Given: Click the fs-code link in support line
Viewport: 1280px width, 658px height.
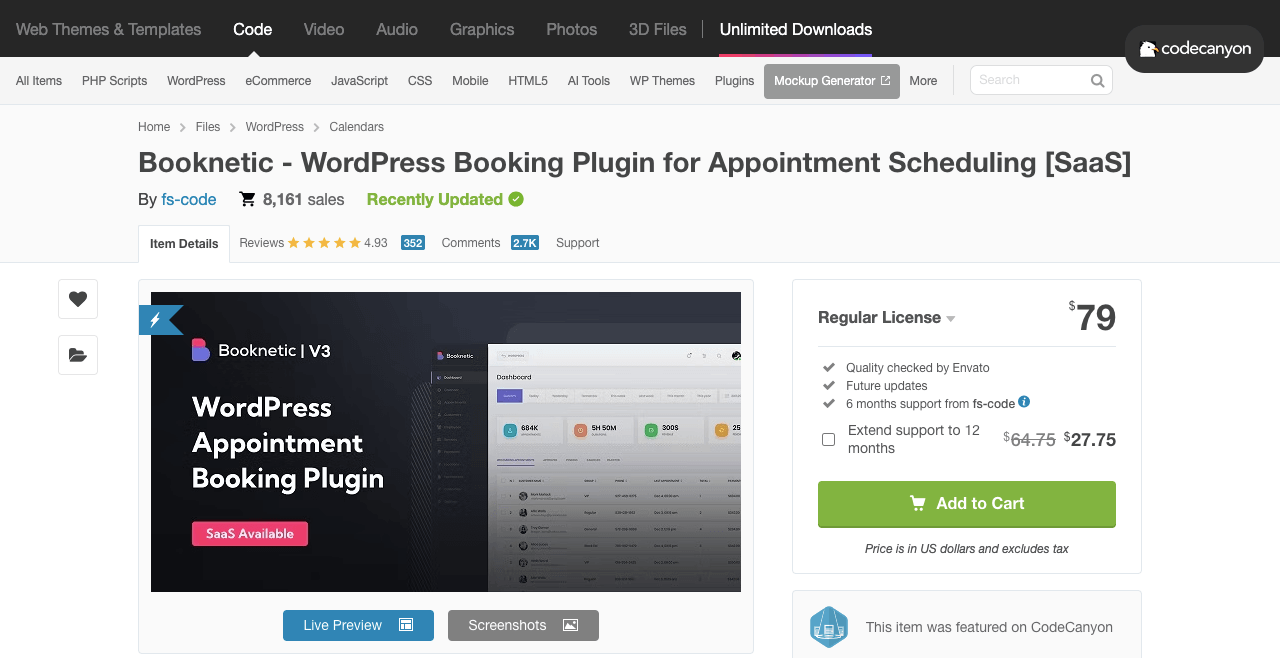Looking at the screenshot, I should pyautogui.click(x=994, y=404).
